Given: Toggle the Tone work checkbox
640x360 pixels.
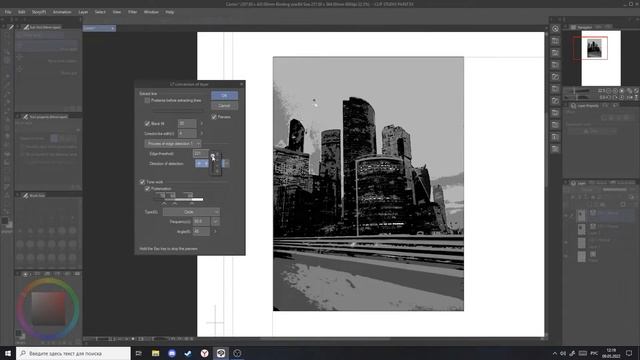Looking at the screenshot, I should point(142,182).
